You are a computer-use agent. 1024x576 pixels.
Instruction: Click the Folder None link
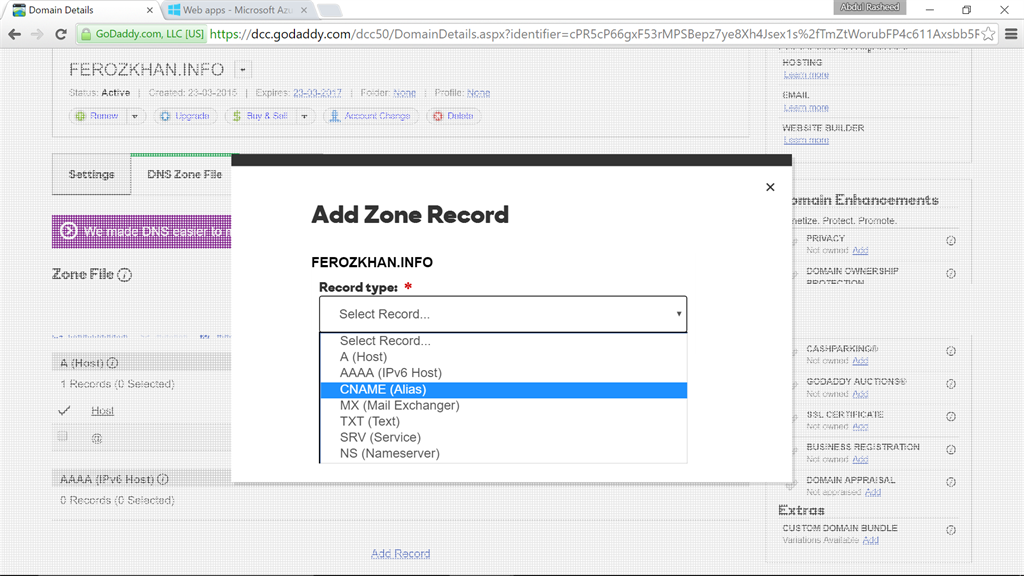[x=404, y=93]
